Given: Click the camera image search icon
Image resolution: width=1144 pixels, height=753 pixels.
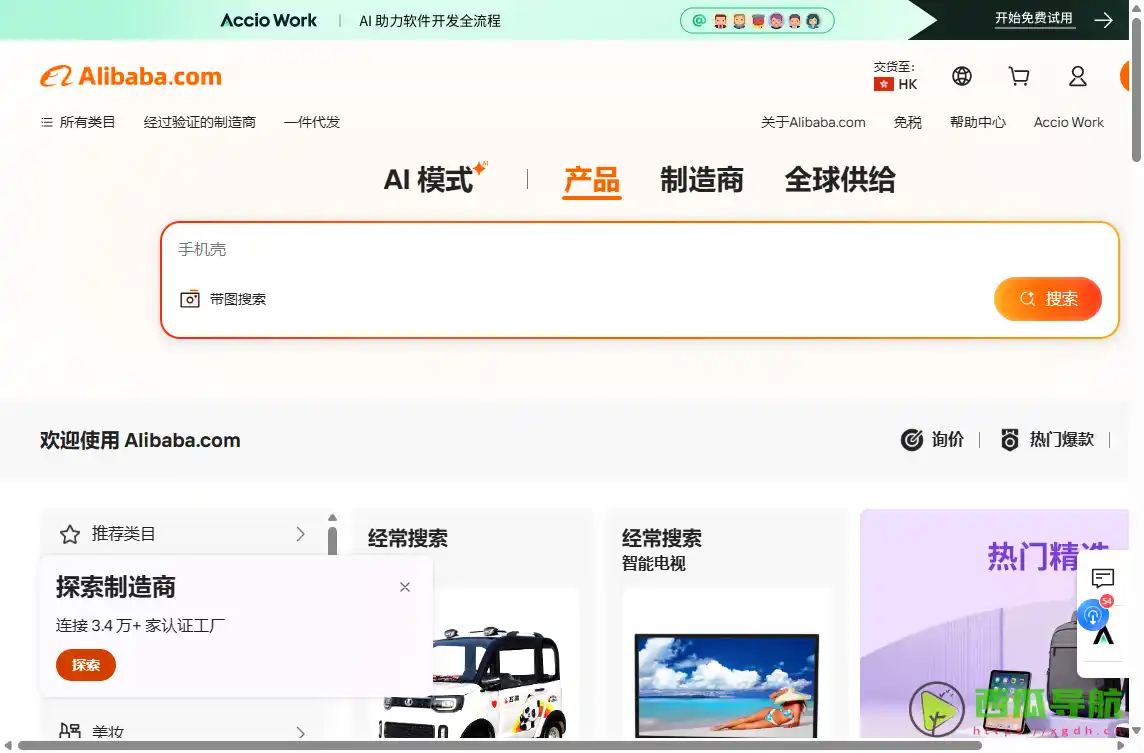Looking at the screenshot, I should pyautogui.click(x=190, y=299).
